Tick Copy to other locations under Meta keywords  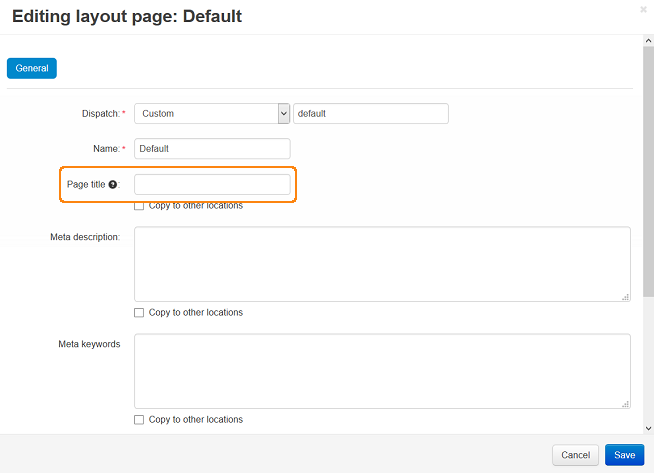click(x=139, y=420)
